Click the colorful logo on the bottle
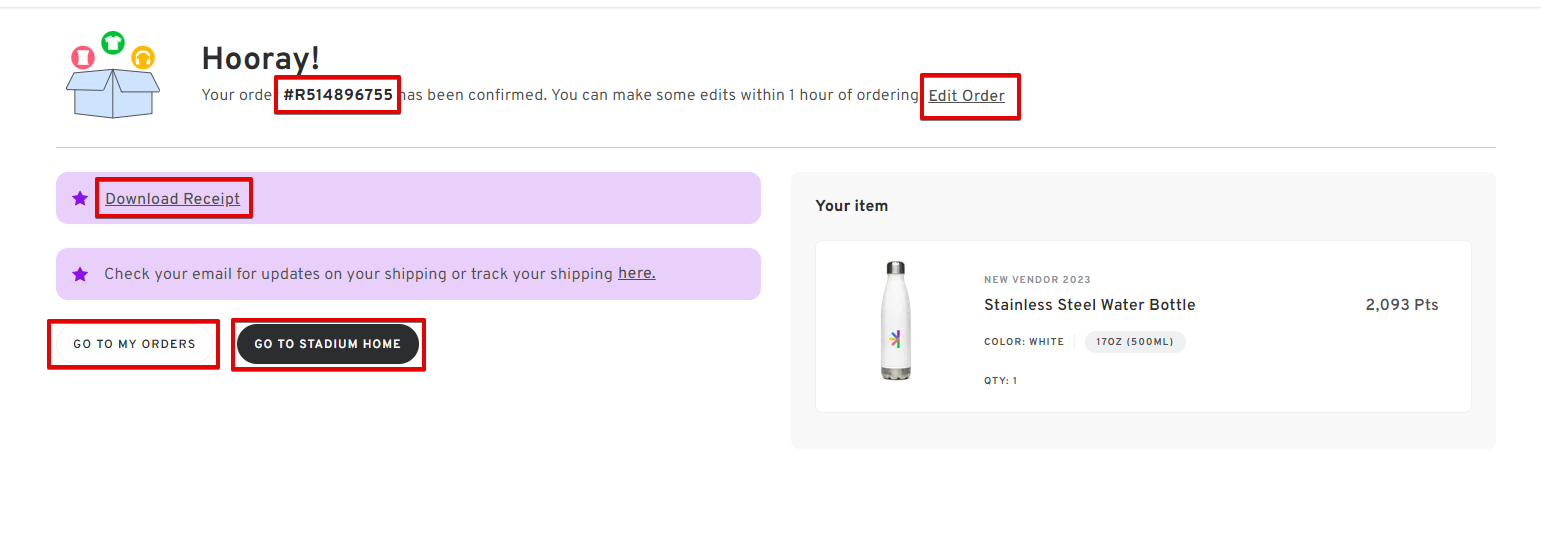 895,338
